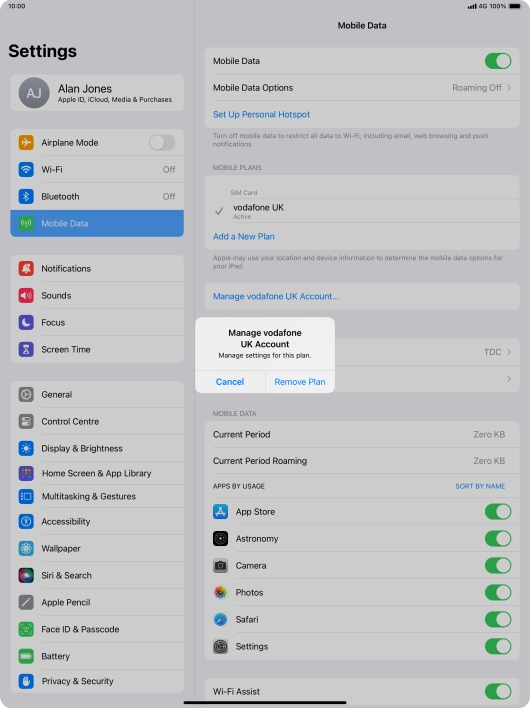
Task: Choose Remove Plan in the dialog
Action: pyautogui.click(x=300, y=382)
